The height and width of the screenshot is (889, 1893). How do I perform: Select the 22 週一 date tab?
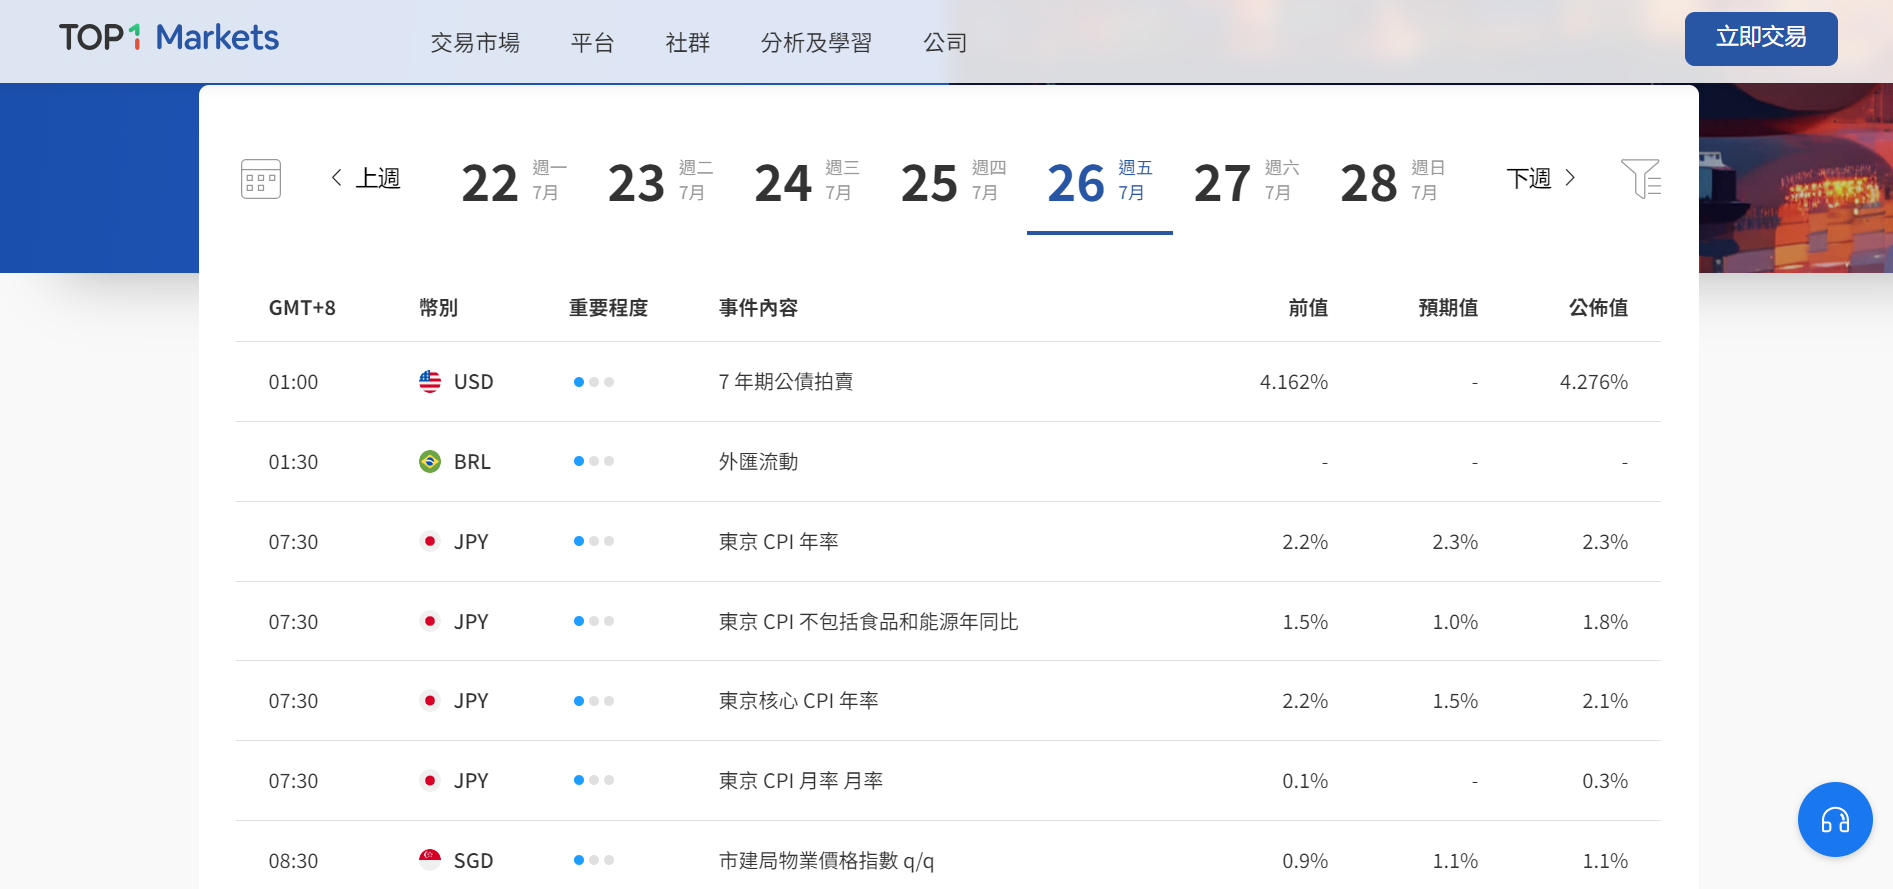point(514,182)
